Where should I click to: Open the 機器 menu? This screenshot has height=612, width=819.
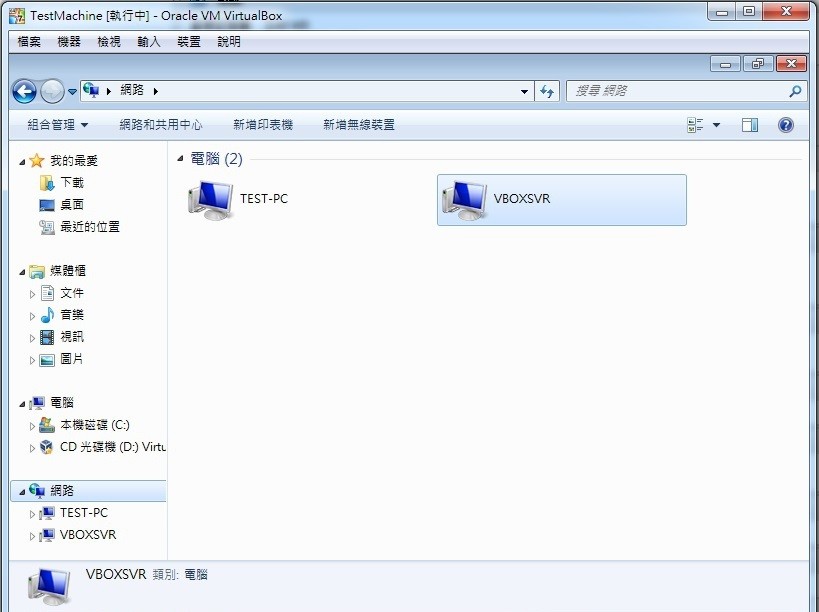click(x=69, y=41)
